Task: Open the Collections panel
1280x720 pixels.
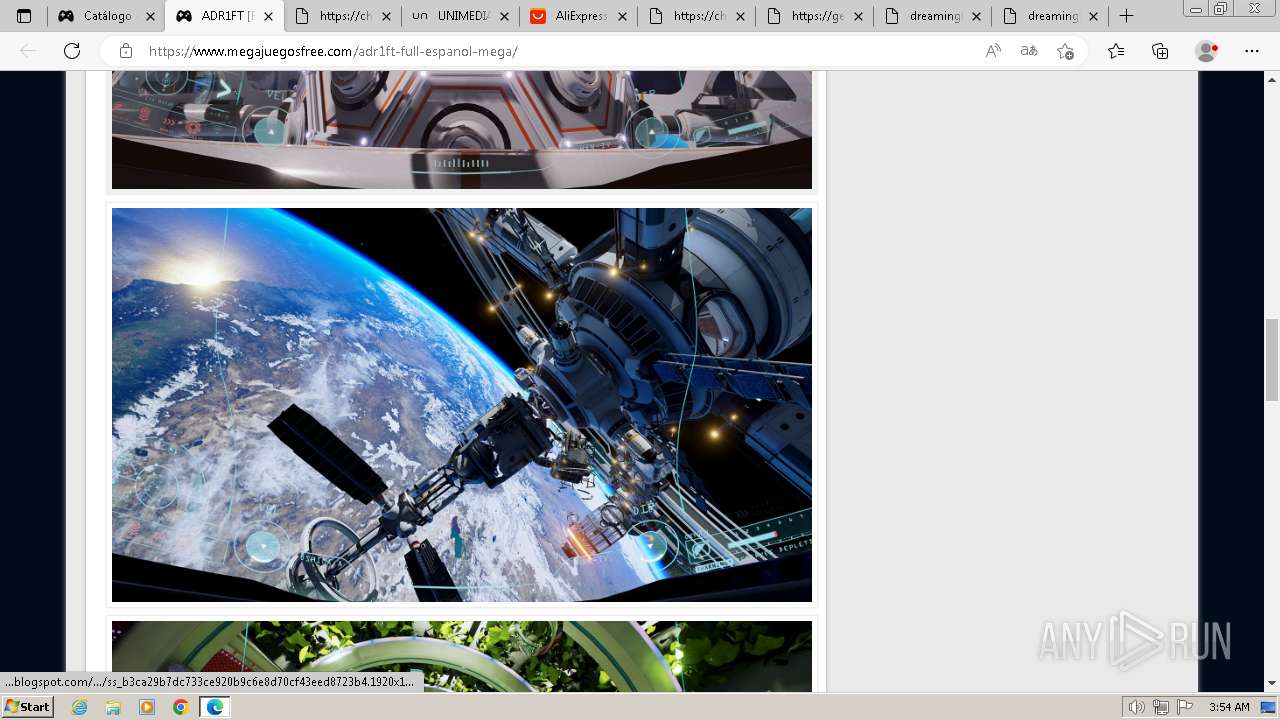Action: click(x=1160, y=51)
